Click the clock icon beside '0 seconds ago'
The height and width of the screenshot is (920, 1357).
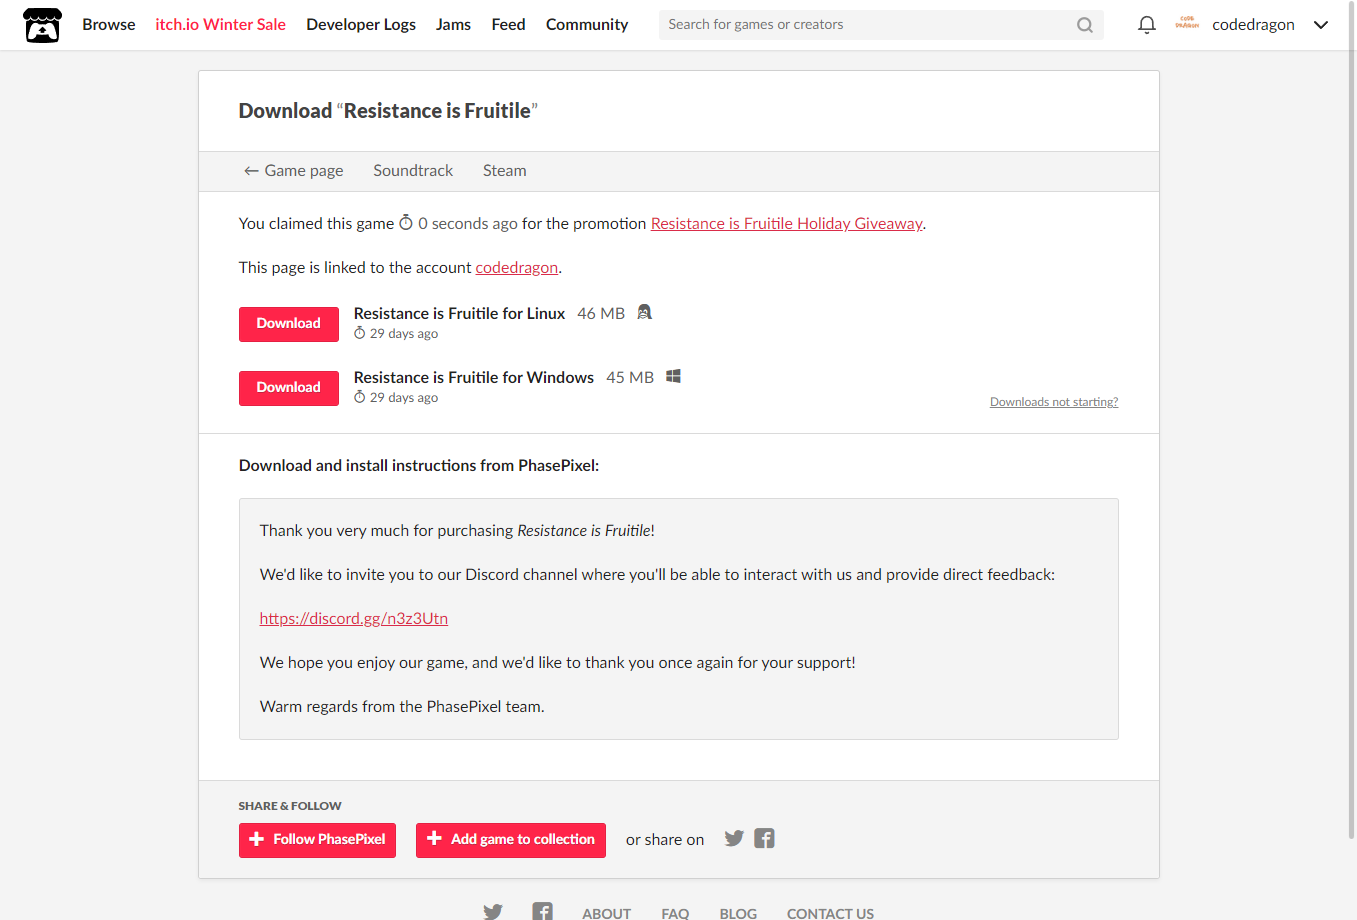click(x=406, y=222)
